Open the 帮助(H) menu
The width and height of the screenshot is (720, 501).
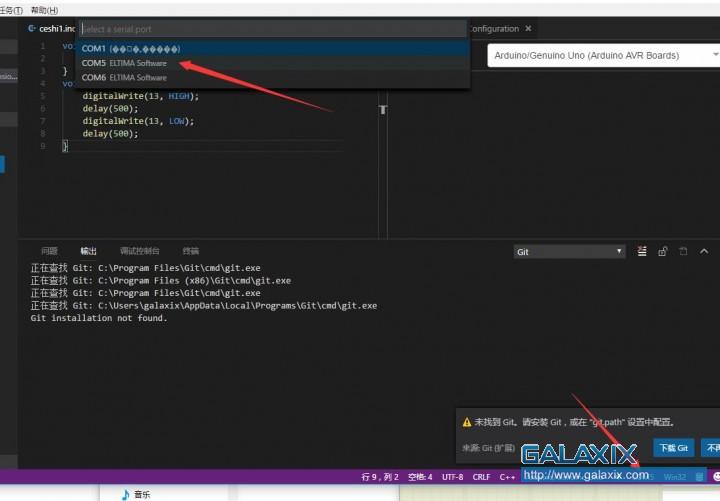[45, 9]
